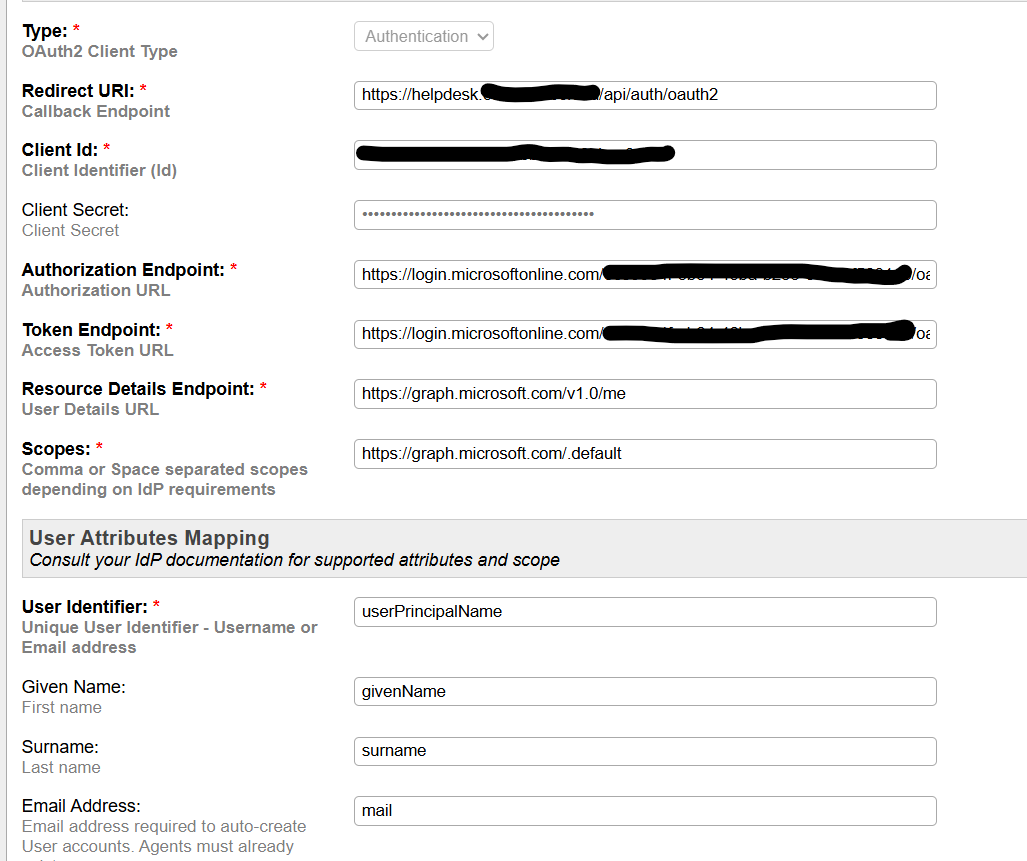Open the OAuth2 Client Type dropdown
The image size is (1027, 861).
423,37
